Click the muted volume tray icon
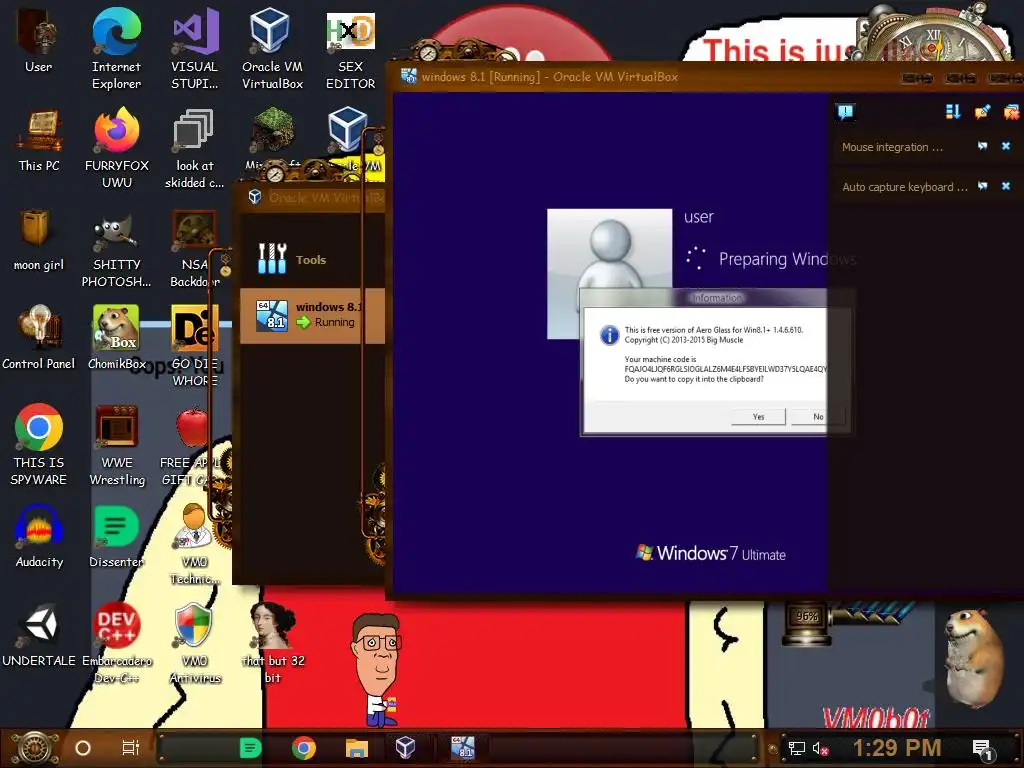 coord(820,749)
